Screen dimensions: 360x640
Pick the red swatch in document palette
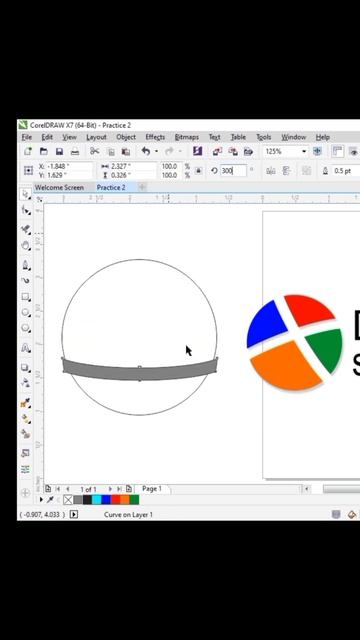pyautogui.click(x=116, y=500)
